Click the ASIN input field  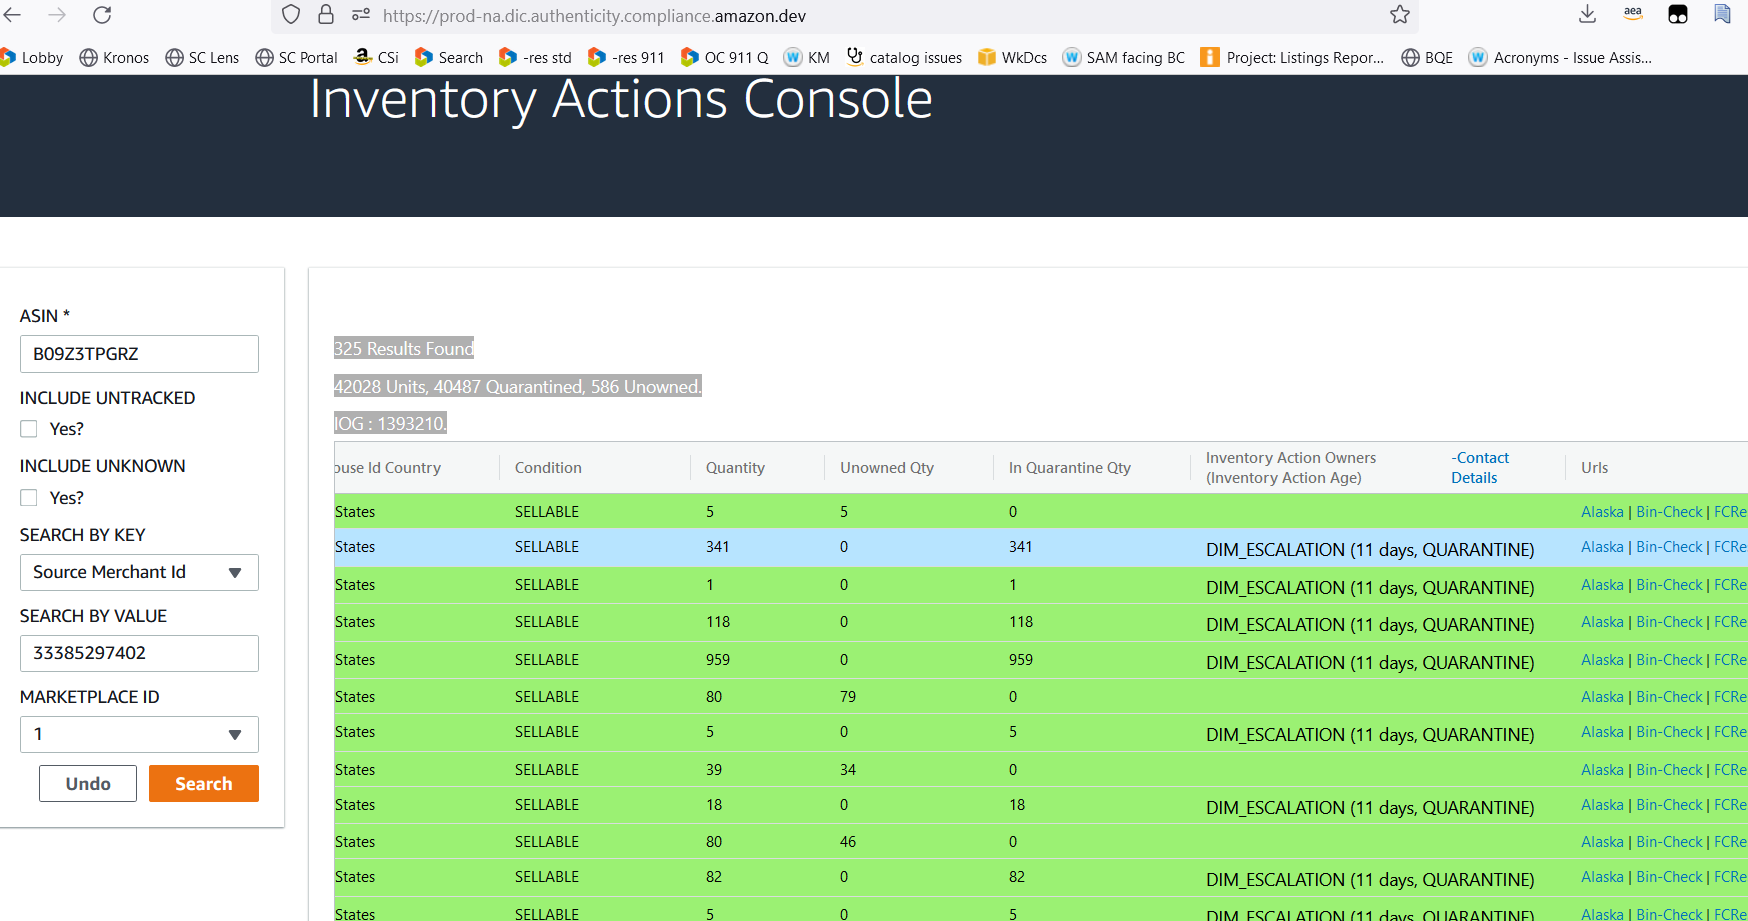[x=139, y=354]
